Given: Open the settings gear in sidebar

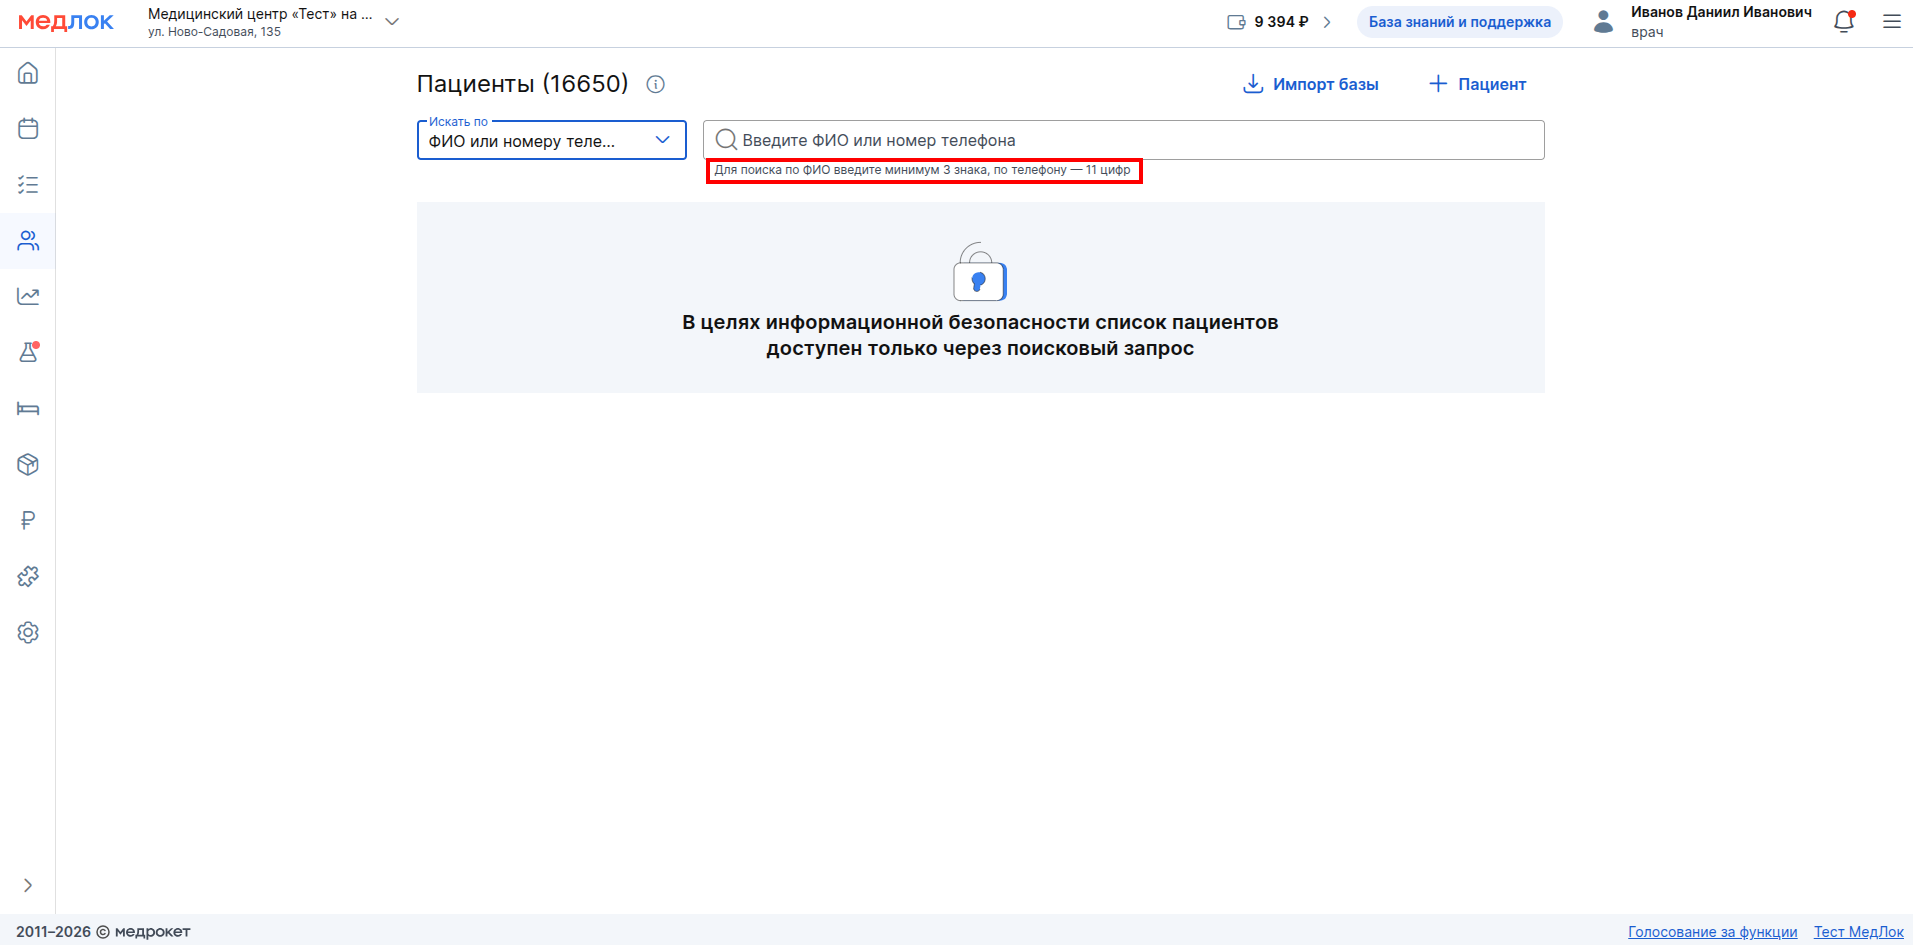Looking at the screenshot, I should point(28,632).
